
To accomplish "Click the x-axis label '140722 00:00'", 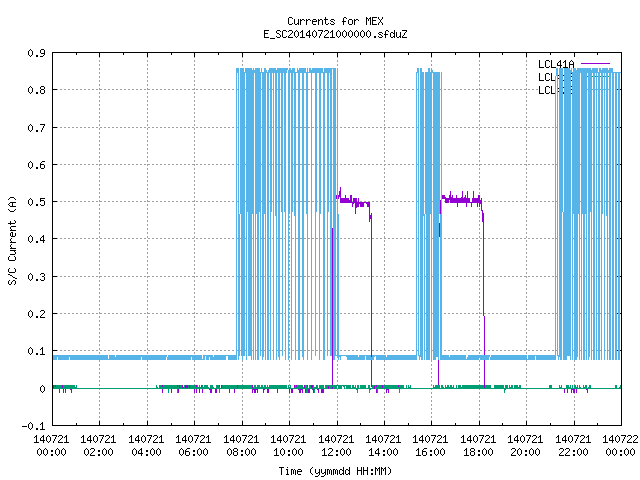I will [x=620, y=446].
